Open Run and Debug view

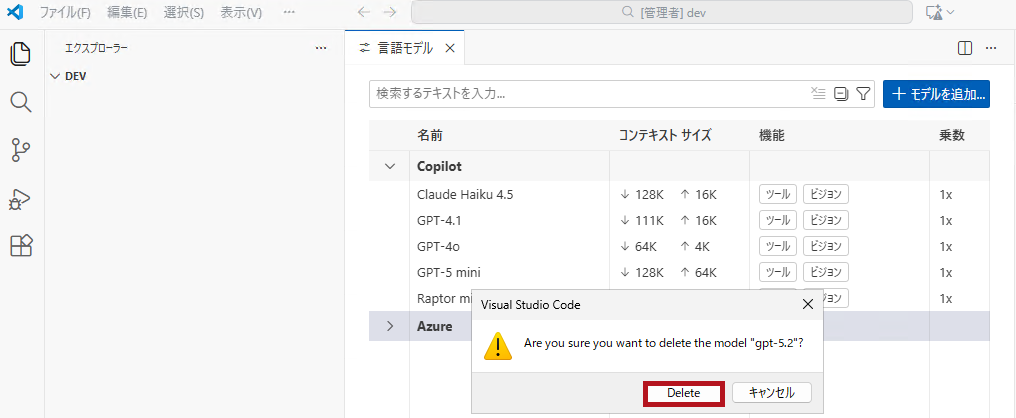pyautogui.click(x=21, y=198)
